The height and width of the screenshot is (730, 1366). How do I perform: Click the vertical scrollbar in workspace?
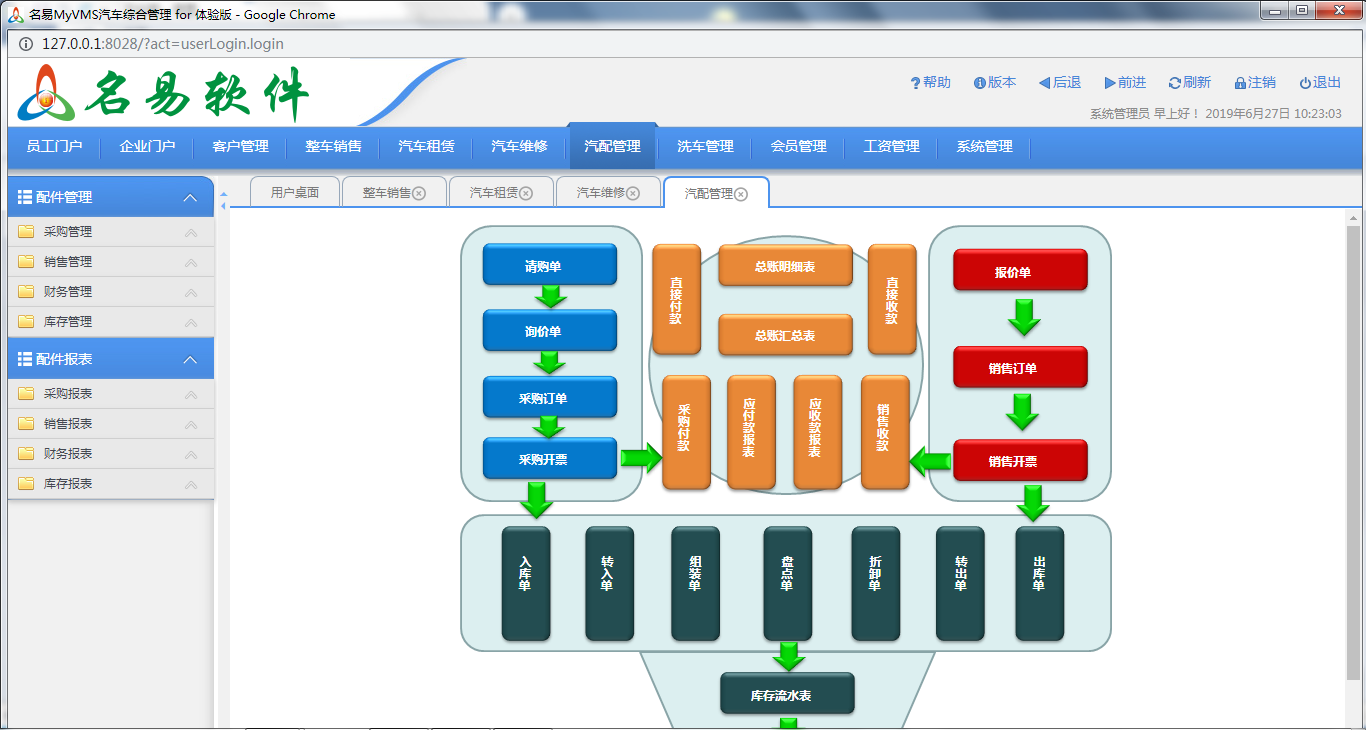[x=1353, y=450]
